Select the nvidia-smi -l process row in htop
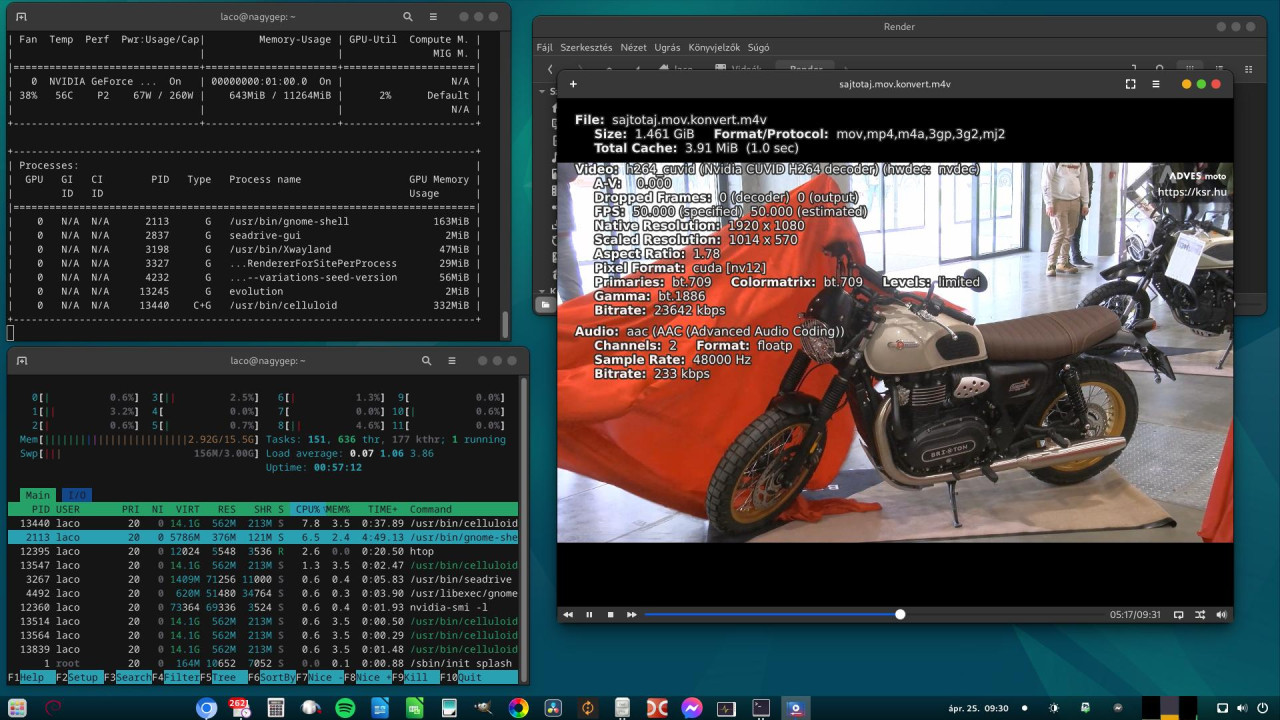The image size is (1280, 720). tap(263, 607)
